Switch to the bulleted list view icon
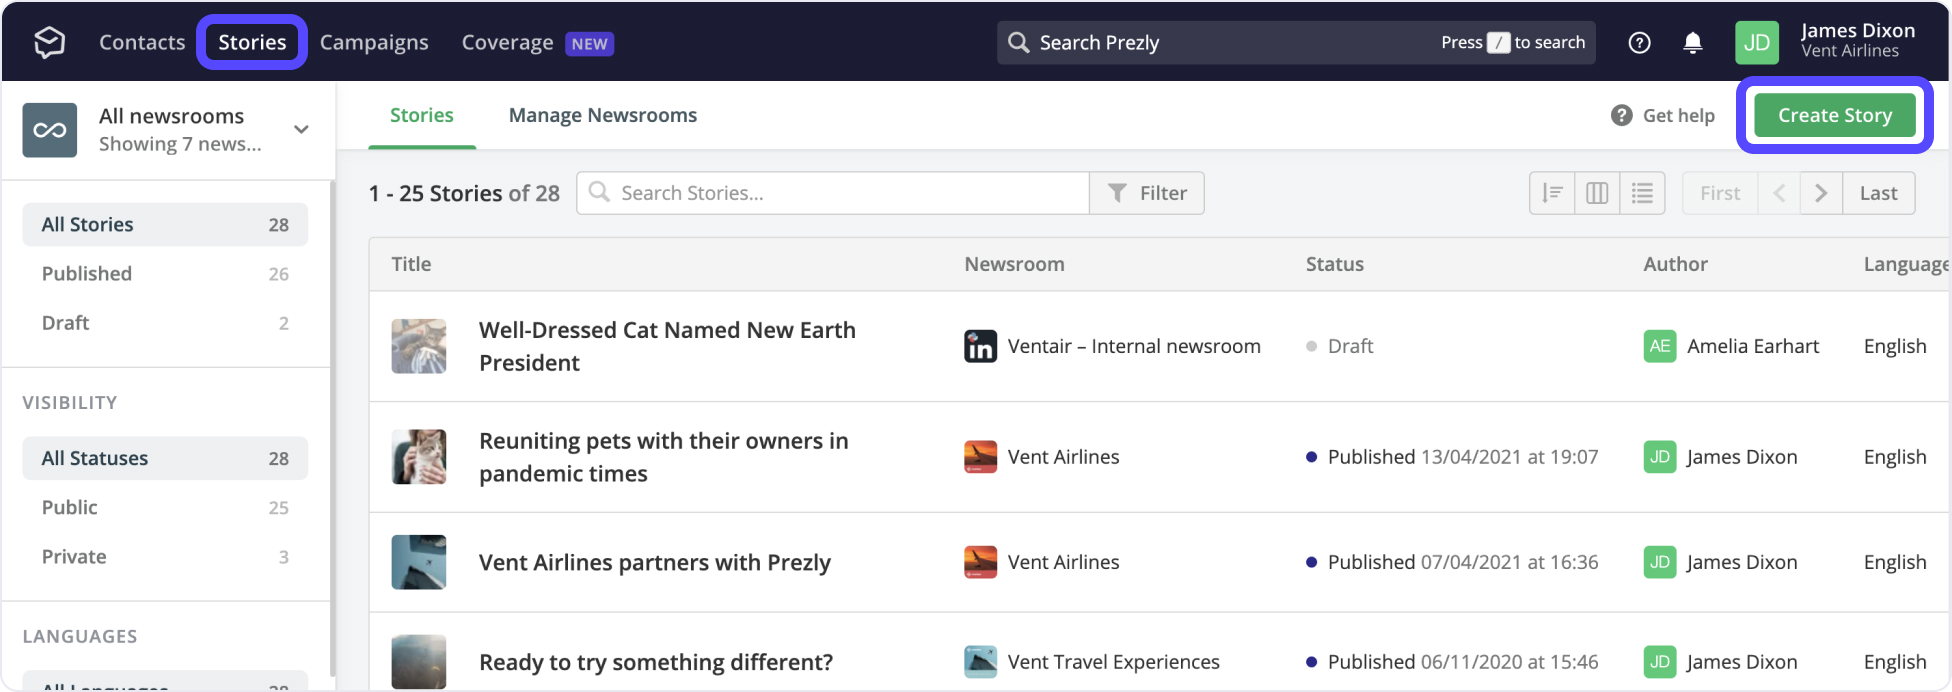Screen dimensions: 1952x692 tap(1642, 193)
